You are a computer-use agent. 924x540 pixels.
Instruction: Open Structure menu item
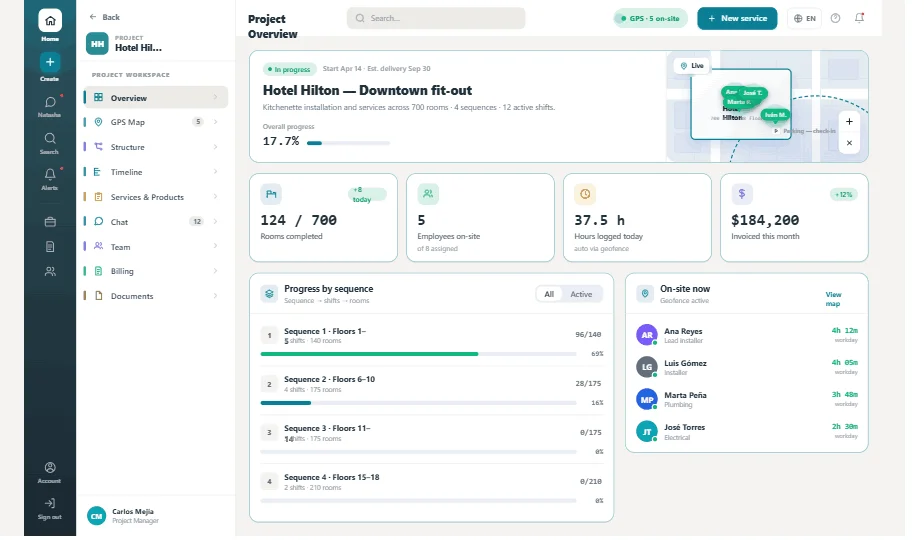[156, 147]
